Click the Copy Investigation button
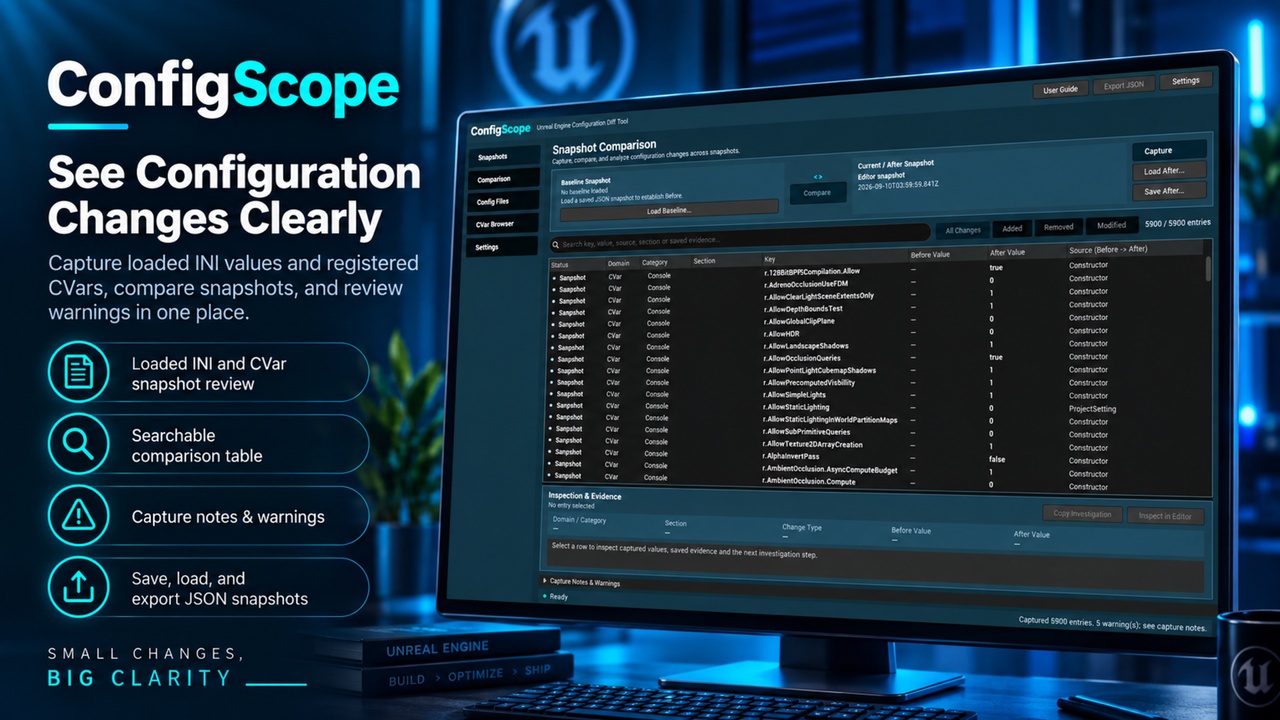The width and height of the screenshot is (1280, 720). 1082,514
